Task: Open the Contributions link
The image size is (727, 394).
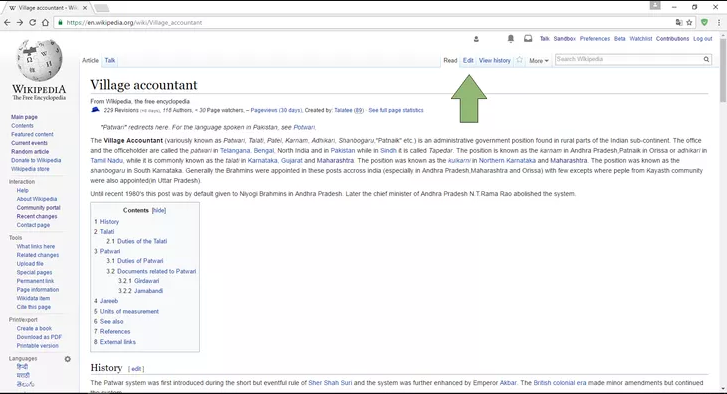Action: tap(672, 39)
